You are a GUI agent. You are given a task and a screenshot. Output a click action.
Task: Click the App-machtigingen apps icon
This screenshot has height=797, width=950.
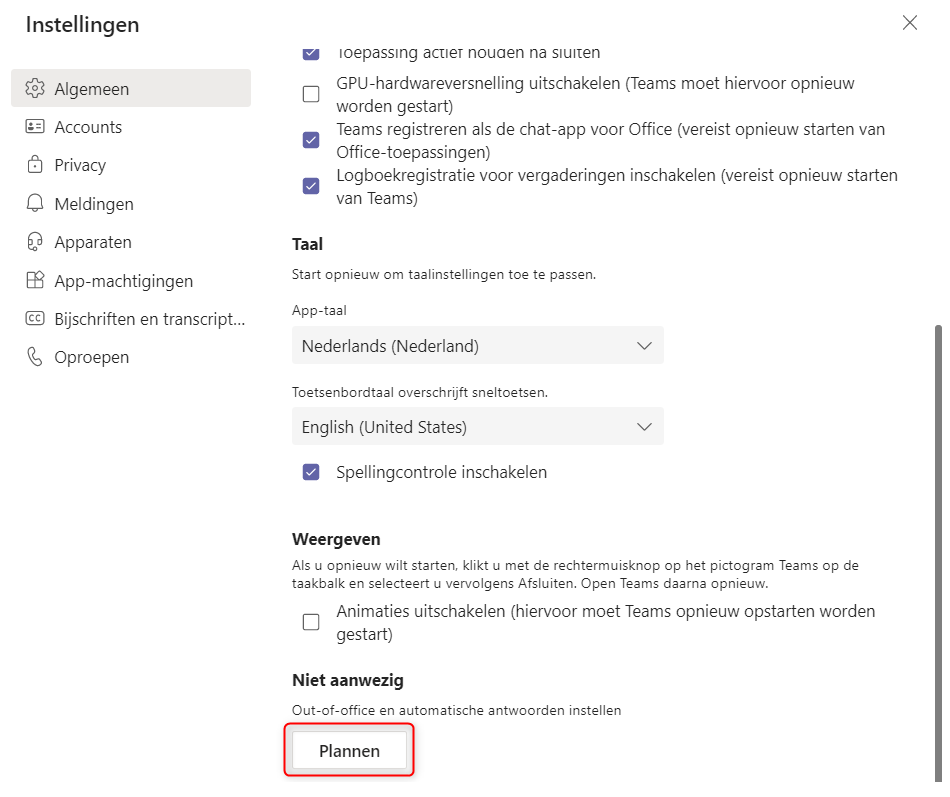[35, 280]
